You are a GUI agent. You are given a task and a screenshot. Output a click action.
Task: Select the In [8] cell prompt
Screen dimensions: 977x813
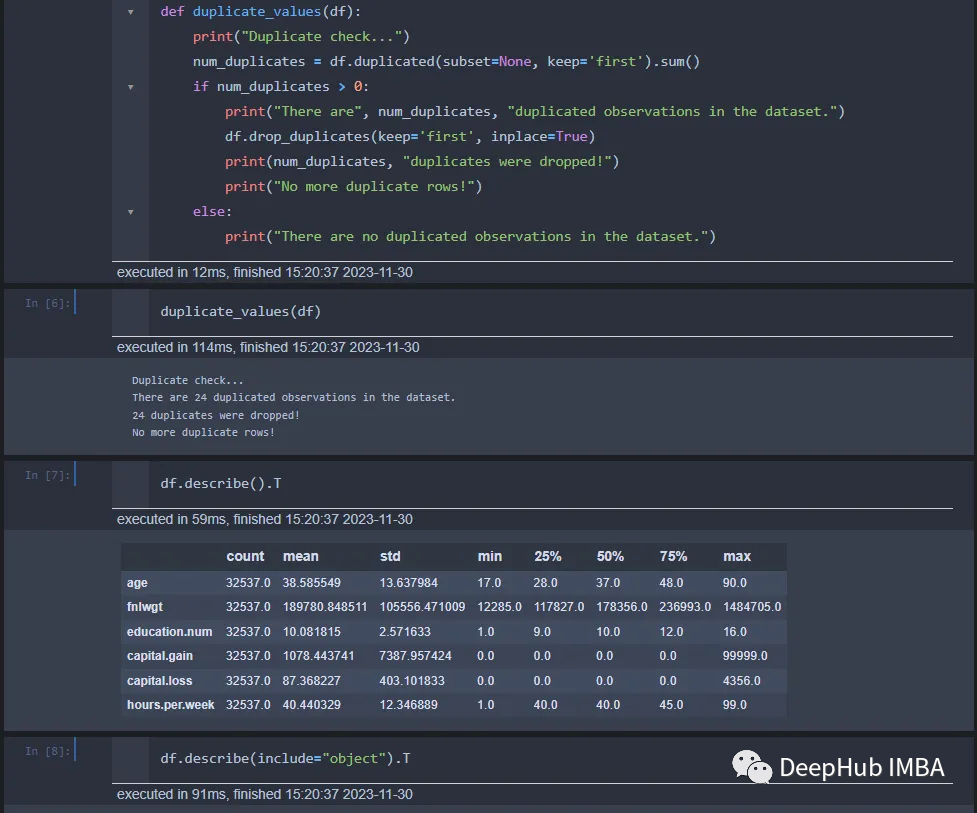coord(48,751)
